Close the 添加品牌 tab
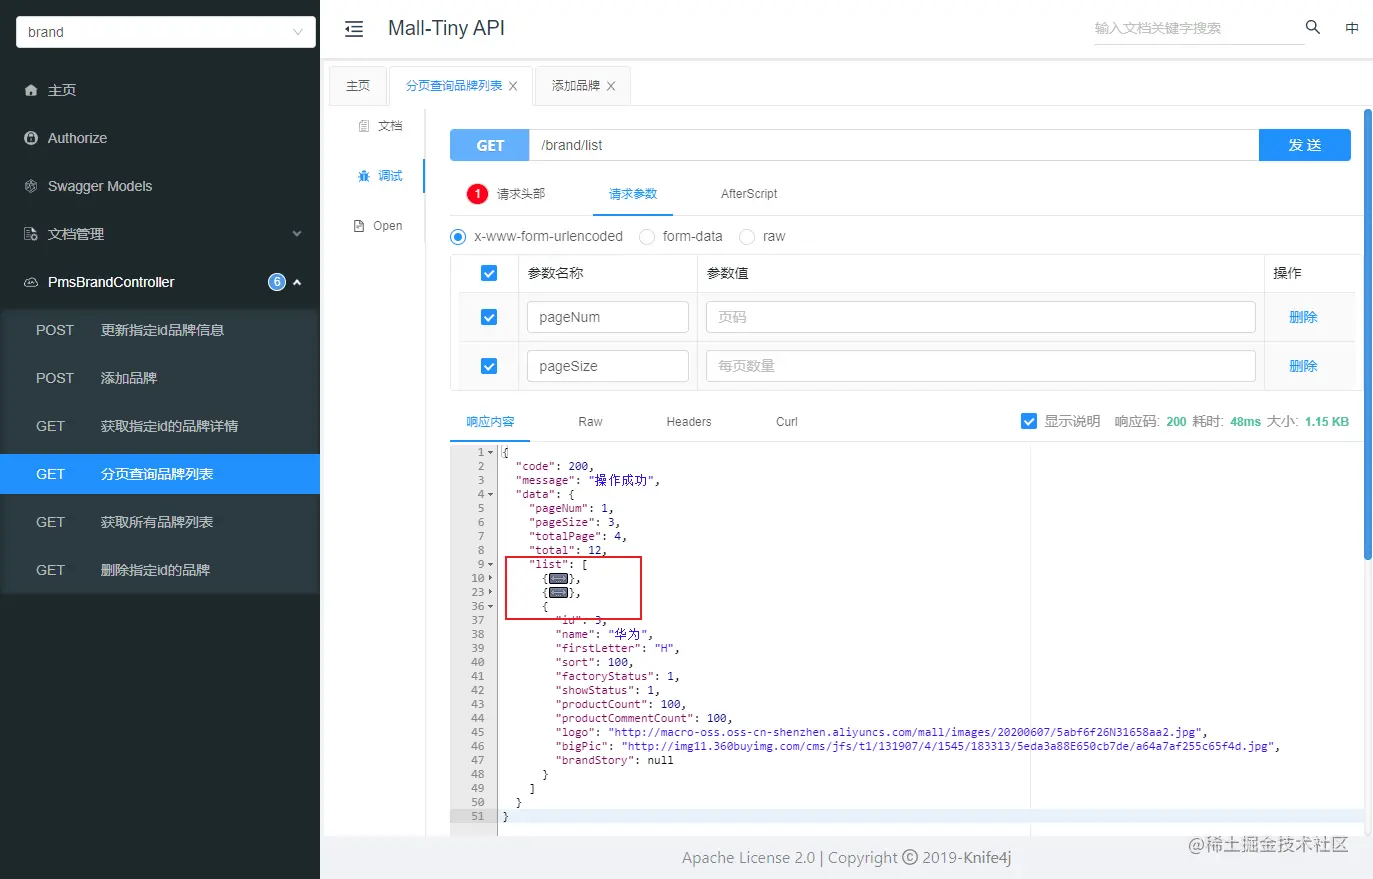 [x=611, y=86]
